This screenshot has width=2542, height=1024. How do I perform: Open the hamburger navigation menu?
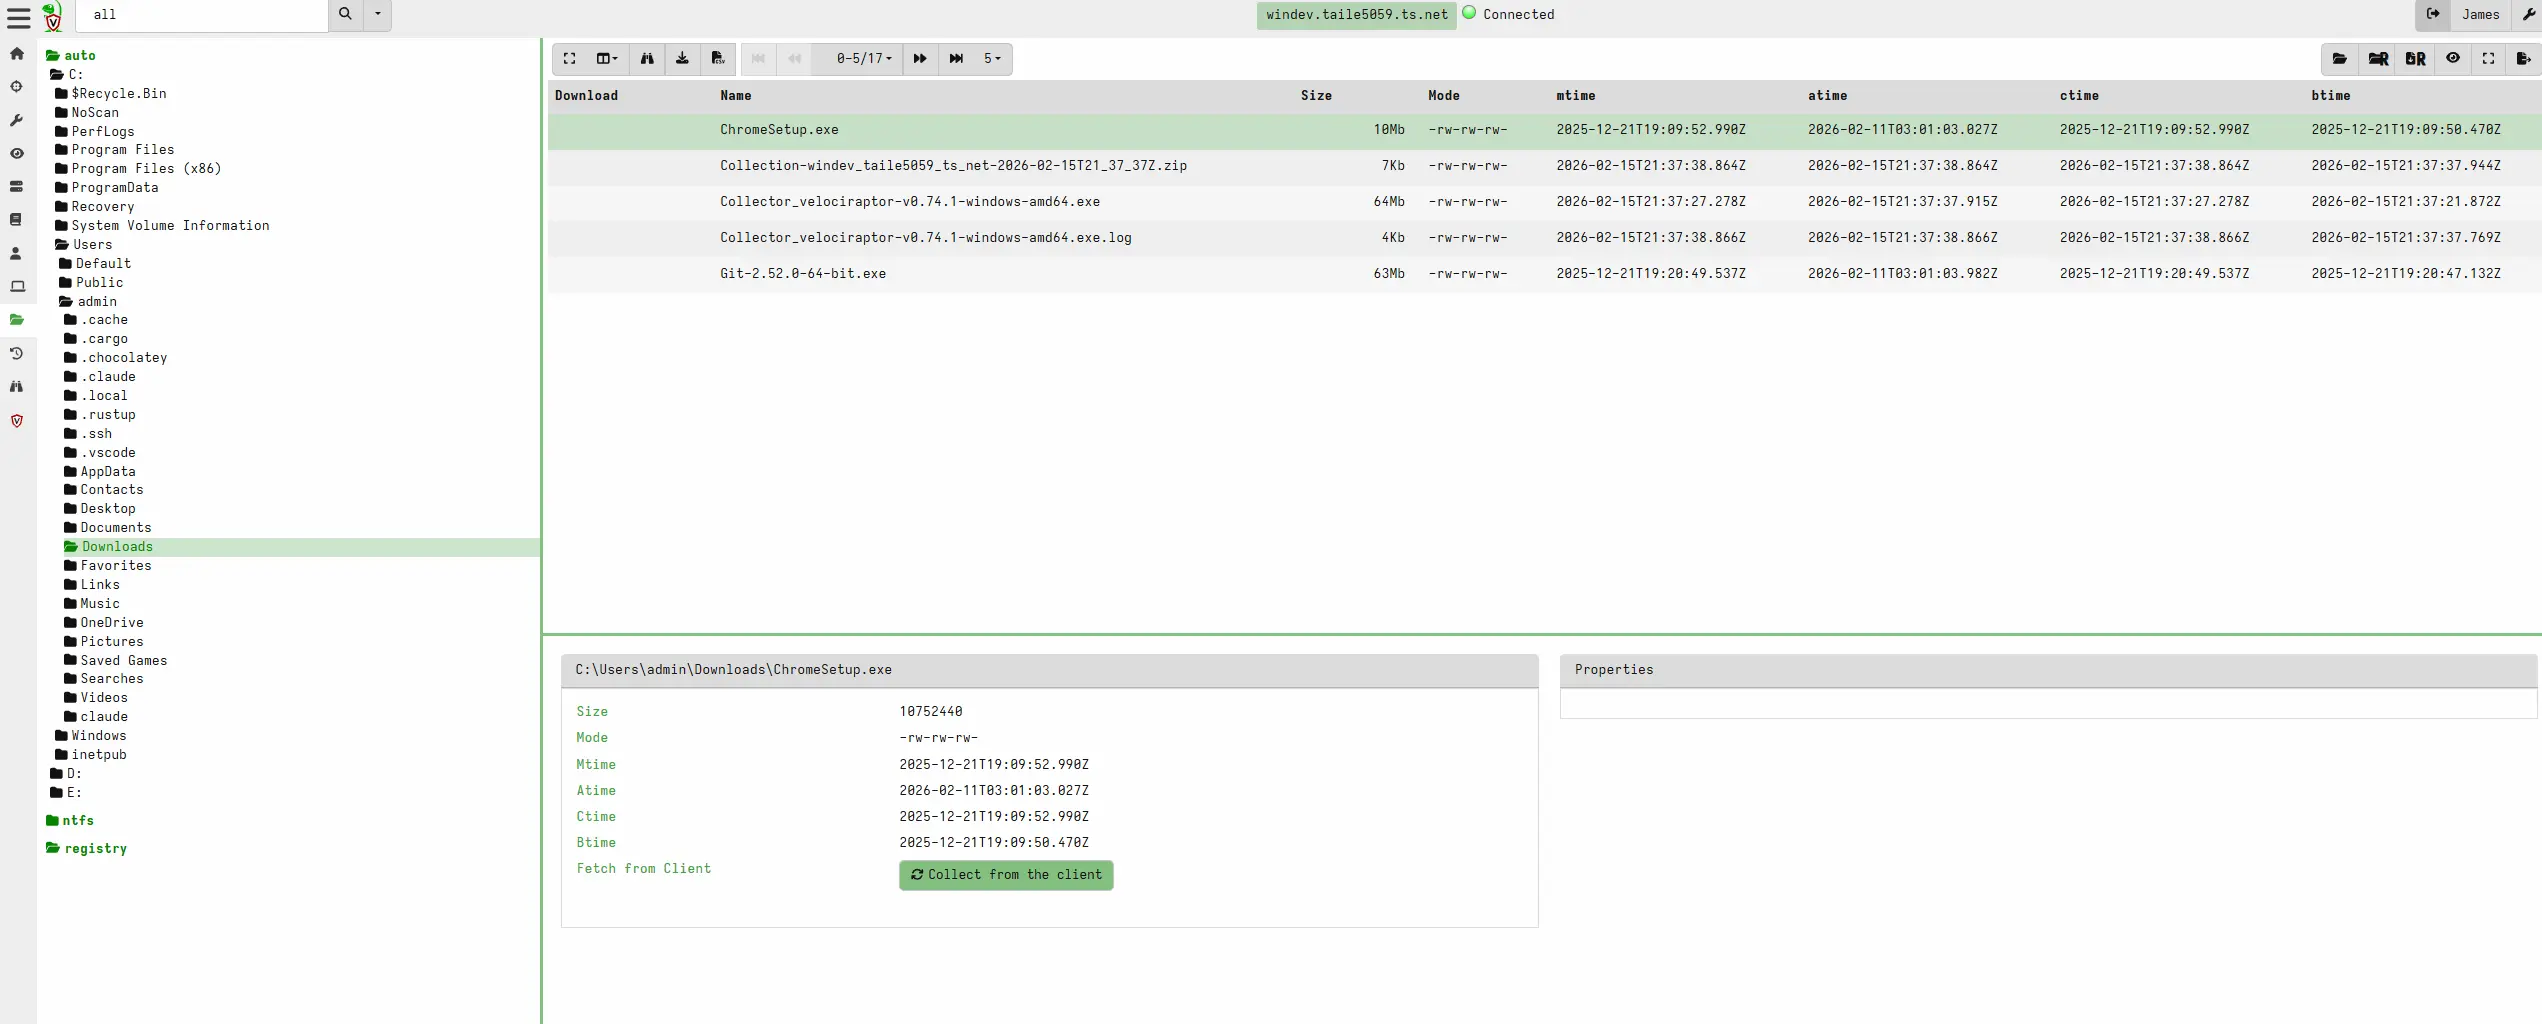[x=18, y=17]
